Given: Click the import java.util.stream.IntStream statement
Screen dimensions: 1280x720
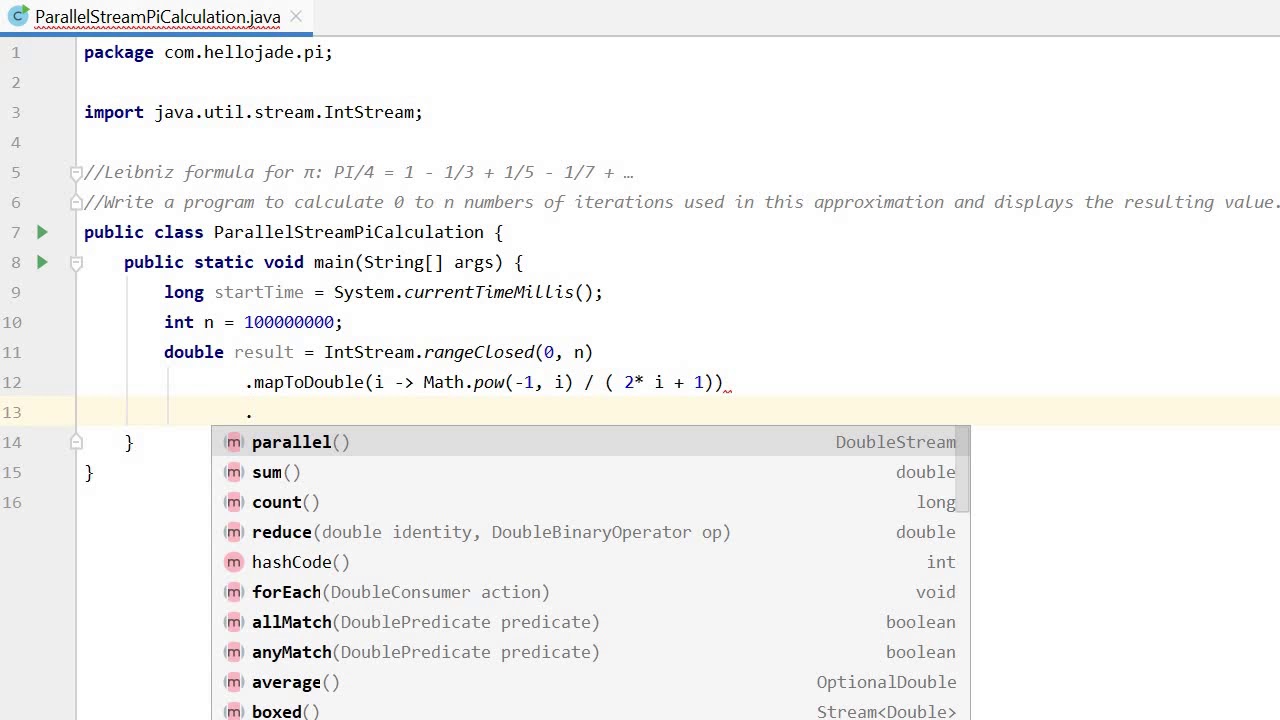Looking at the screenshot, I should pos(253,112).
